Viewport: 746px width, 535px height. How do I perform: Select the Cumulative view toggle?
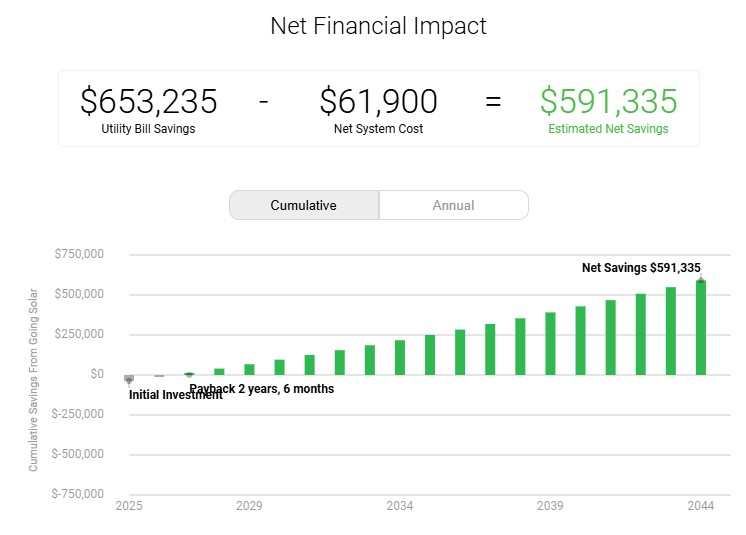pyautogui.click(x=304, y=205)
